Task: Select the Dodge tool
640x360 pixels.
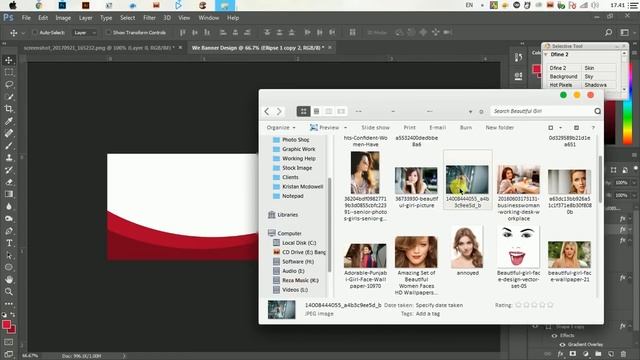Action: (x=9, y=218)
